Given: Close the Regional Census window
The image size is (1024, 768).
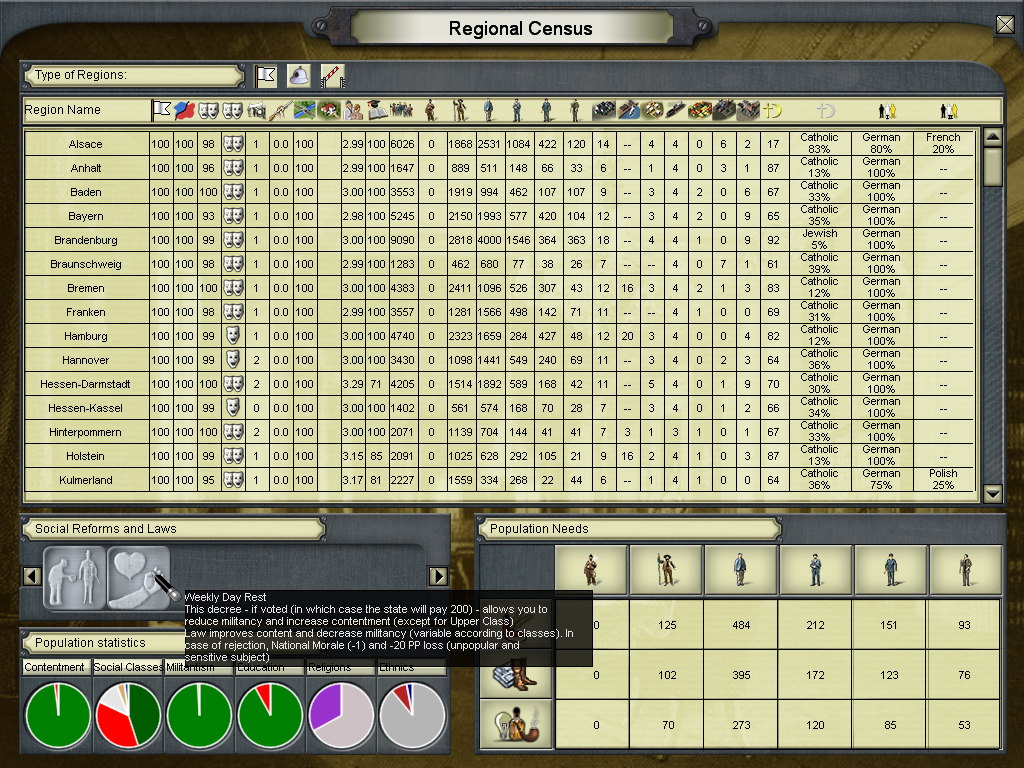Looking at the screenshot, I should (1005, 25).
